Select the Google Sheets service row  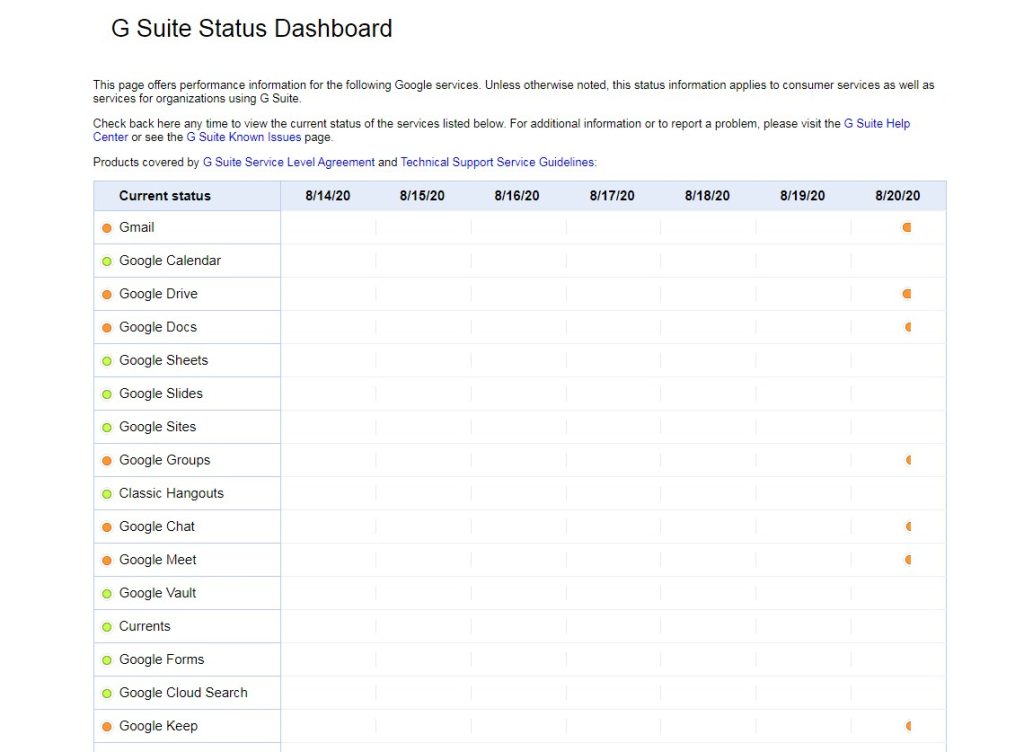[x=161, y=360]
